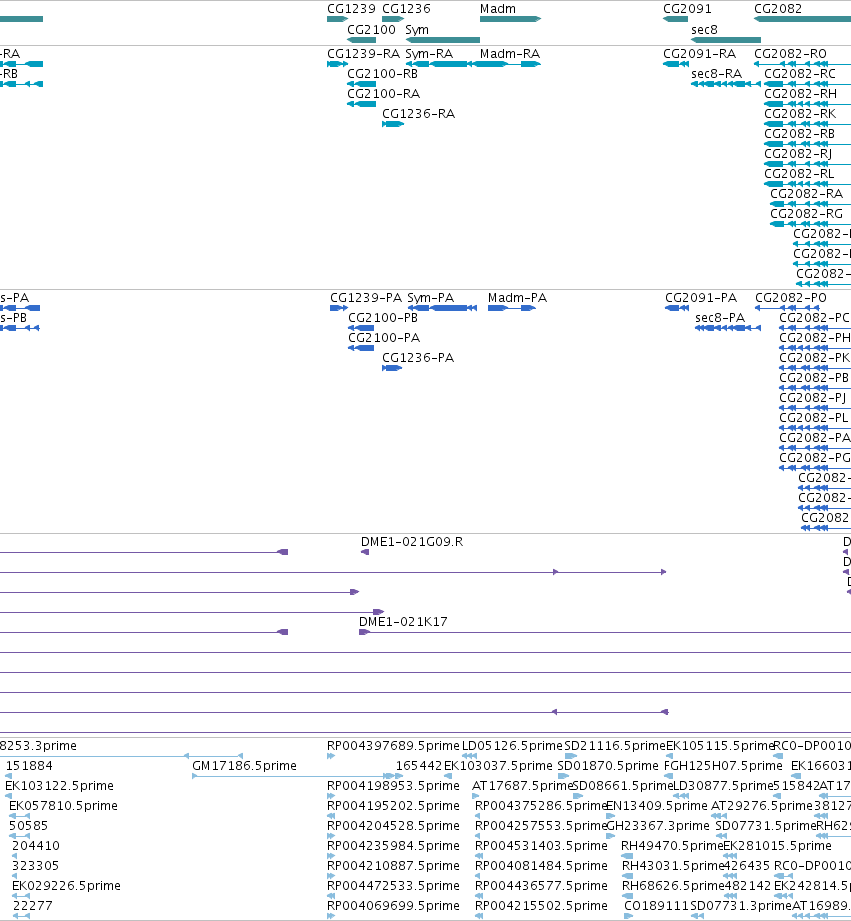Open transcript CG2082-RB
This screenshot has height=921, width=851.
tap(799, 134)
